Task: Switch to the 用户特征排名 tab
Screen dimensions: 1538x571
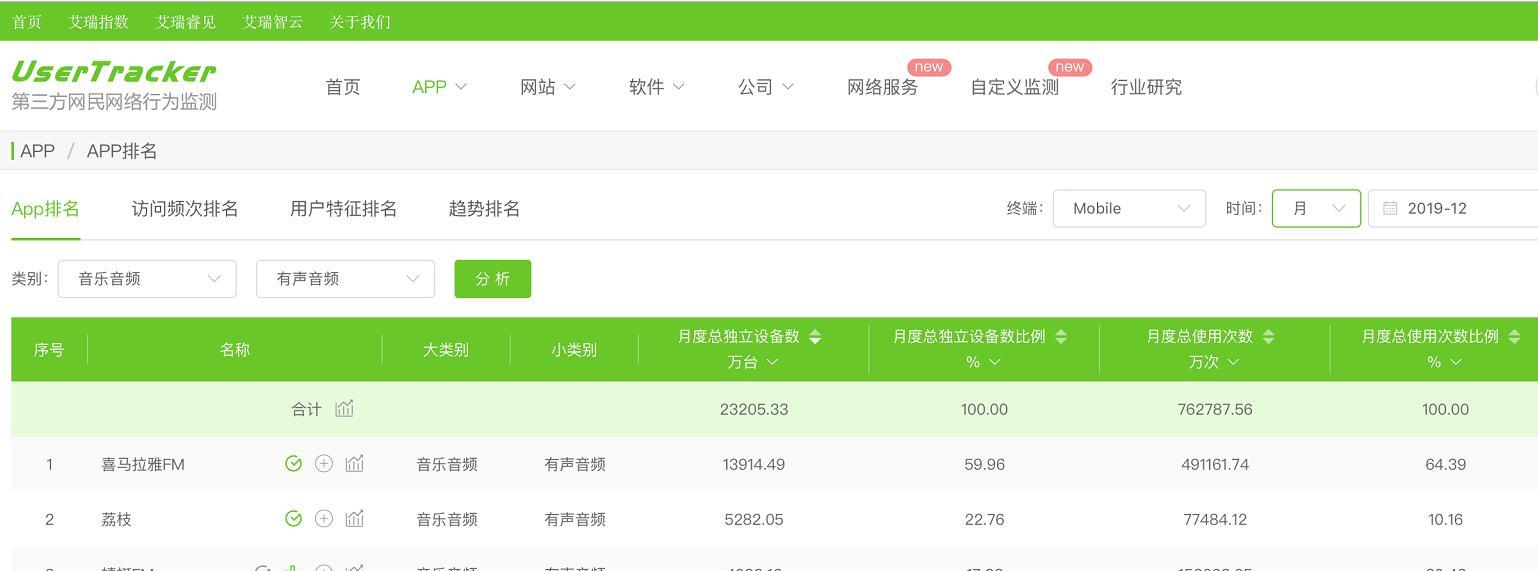Action: [343, 209]
